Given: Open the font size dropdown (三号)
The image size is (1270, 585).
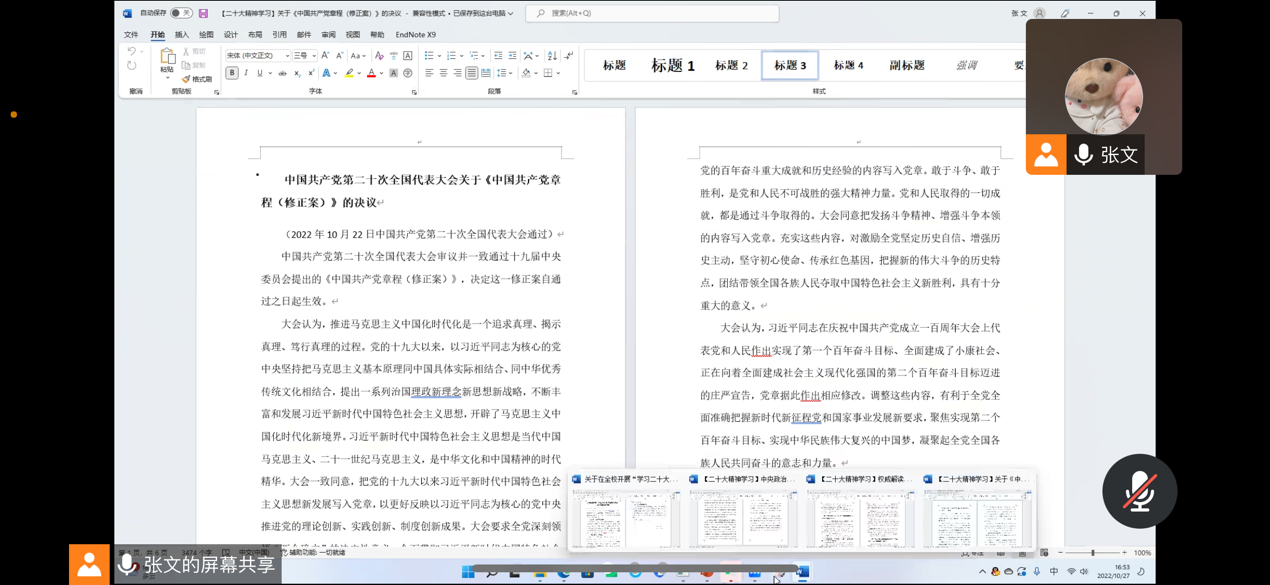Looking at the screenshot, I should pyautogui.click(x=313, y=56).
